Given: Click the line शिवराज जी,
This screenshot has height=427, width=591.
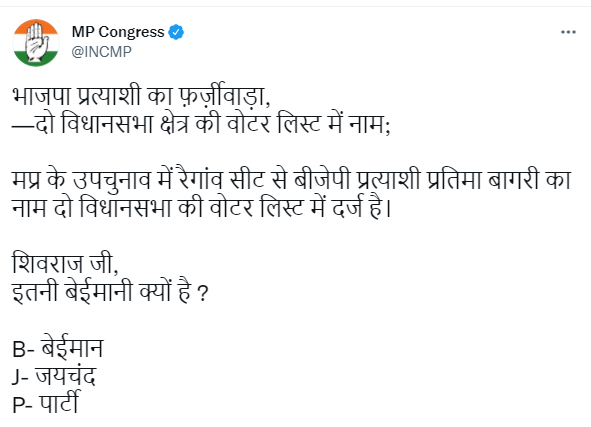Looking at the screenshot, I should 66,263.
